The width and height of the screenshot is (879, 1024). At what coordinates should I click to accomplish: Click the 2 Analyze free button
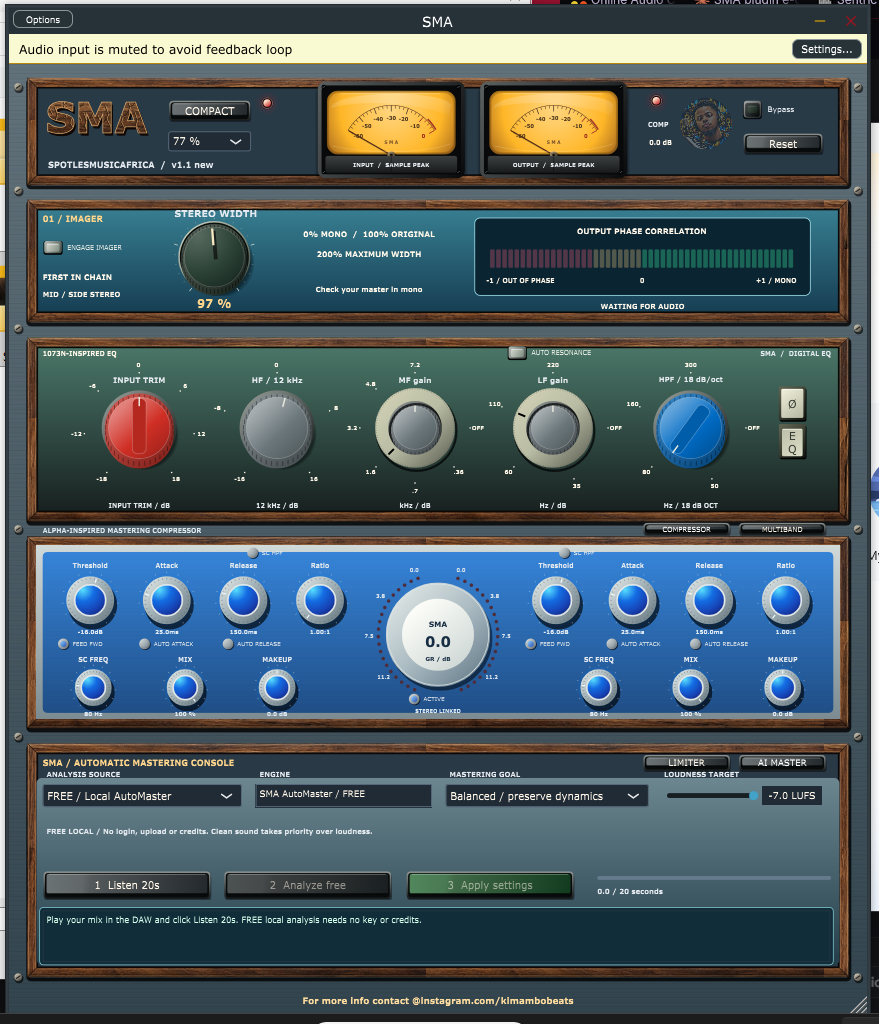(308, 885)
